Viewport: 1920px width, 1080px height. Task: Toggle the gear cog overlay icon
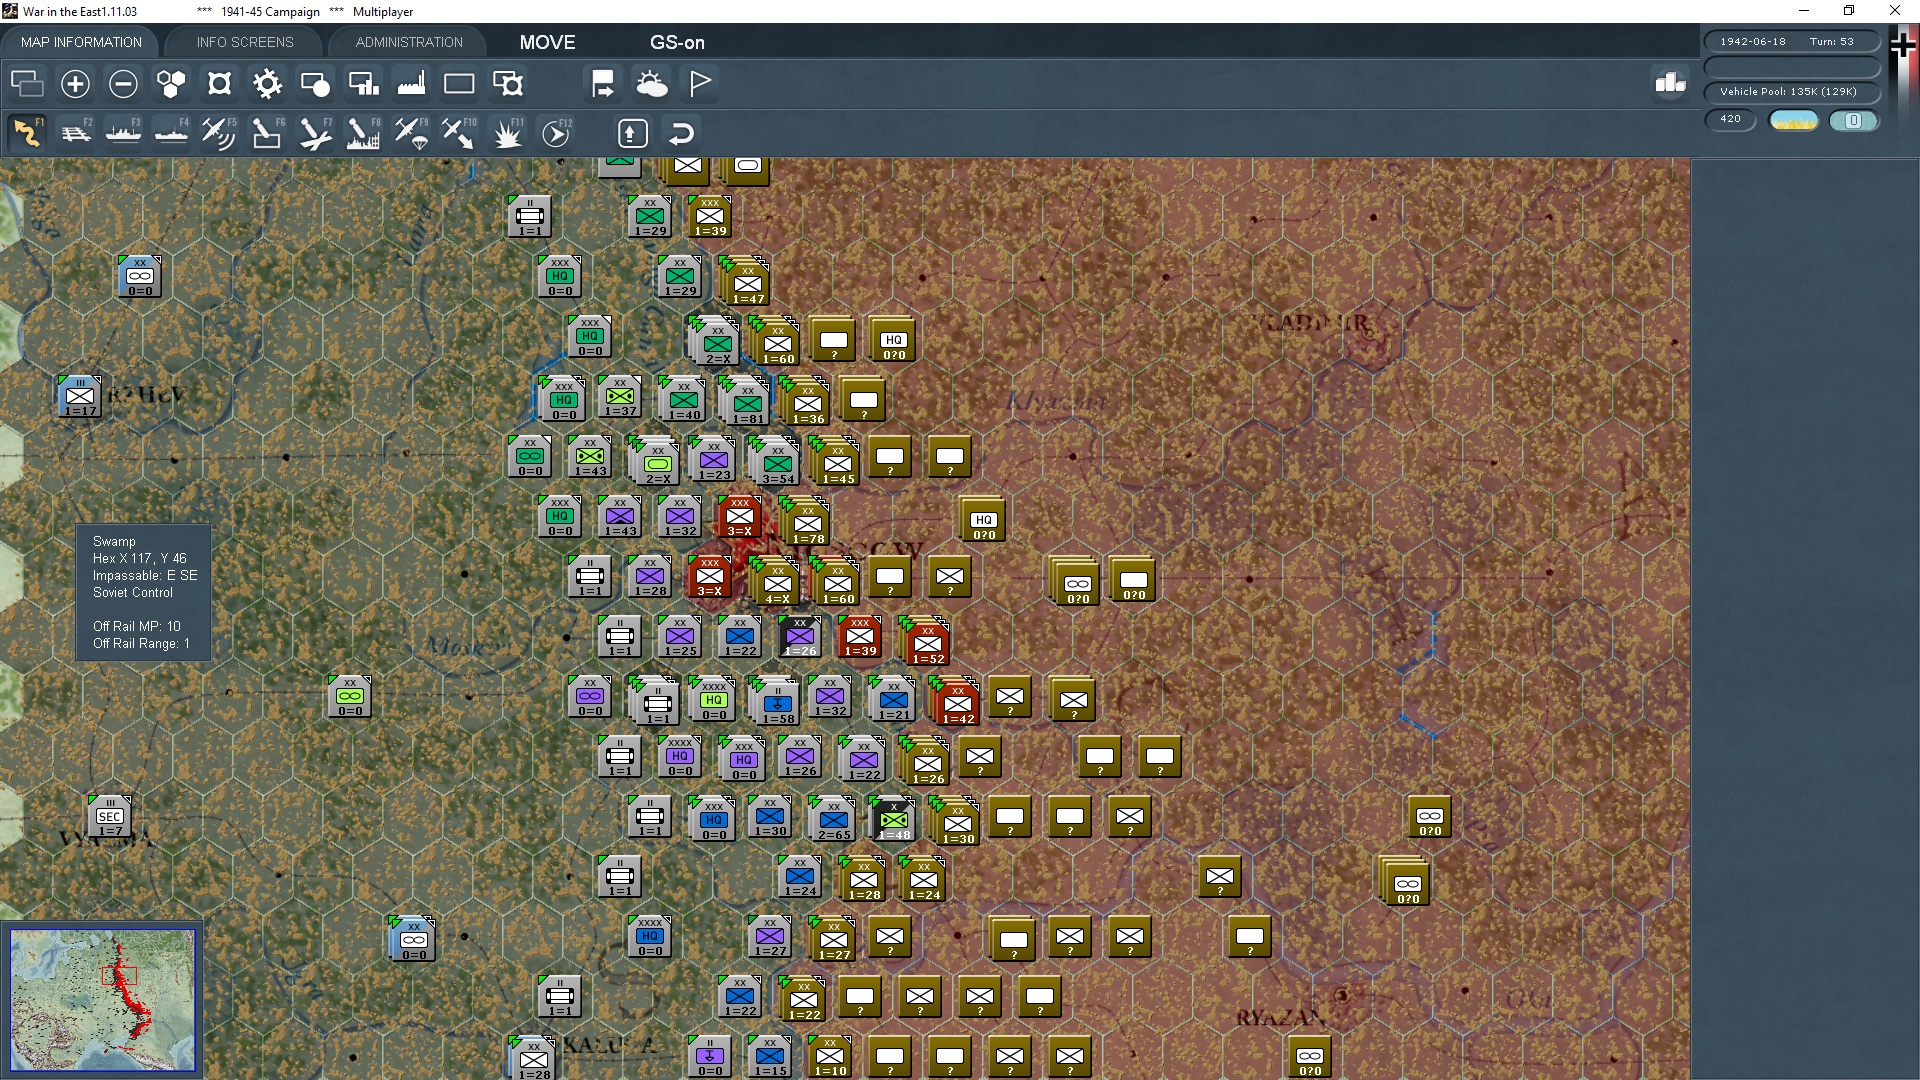(267, 83)
